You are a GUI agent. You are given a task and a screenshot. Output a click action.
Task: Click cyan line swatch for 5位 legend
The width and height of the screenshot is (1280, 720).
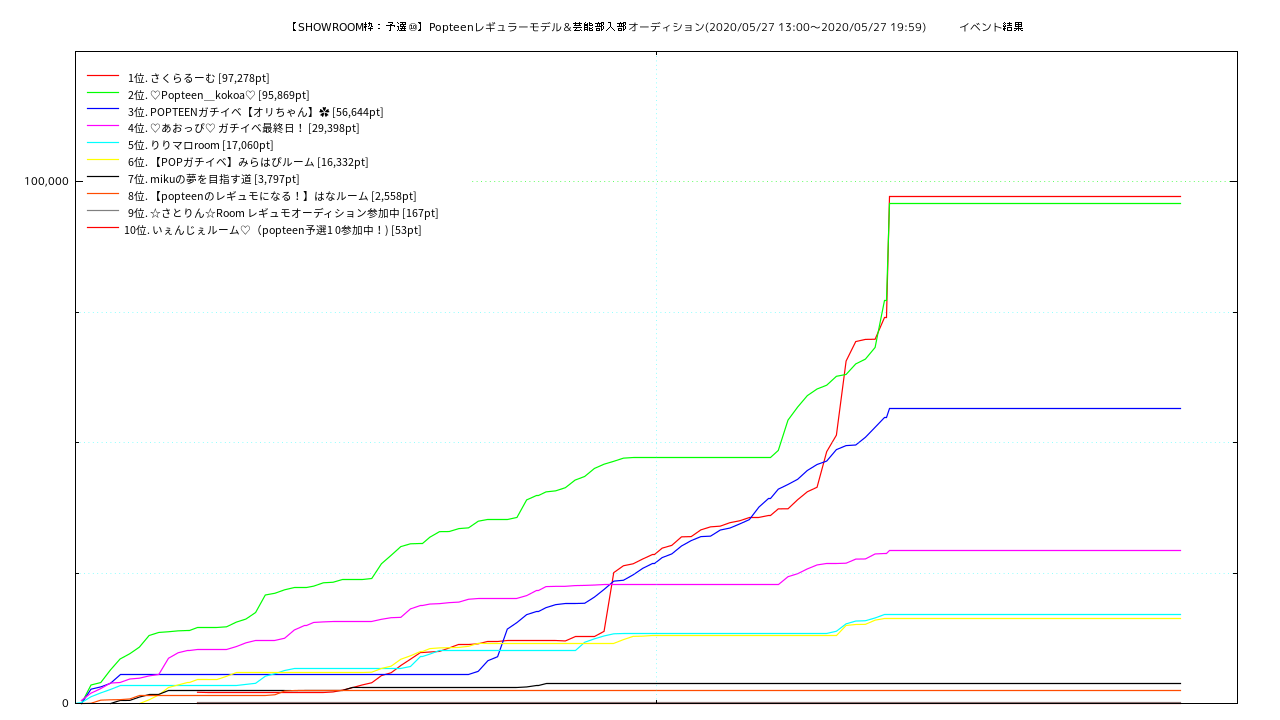click(103, 143)
